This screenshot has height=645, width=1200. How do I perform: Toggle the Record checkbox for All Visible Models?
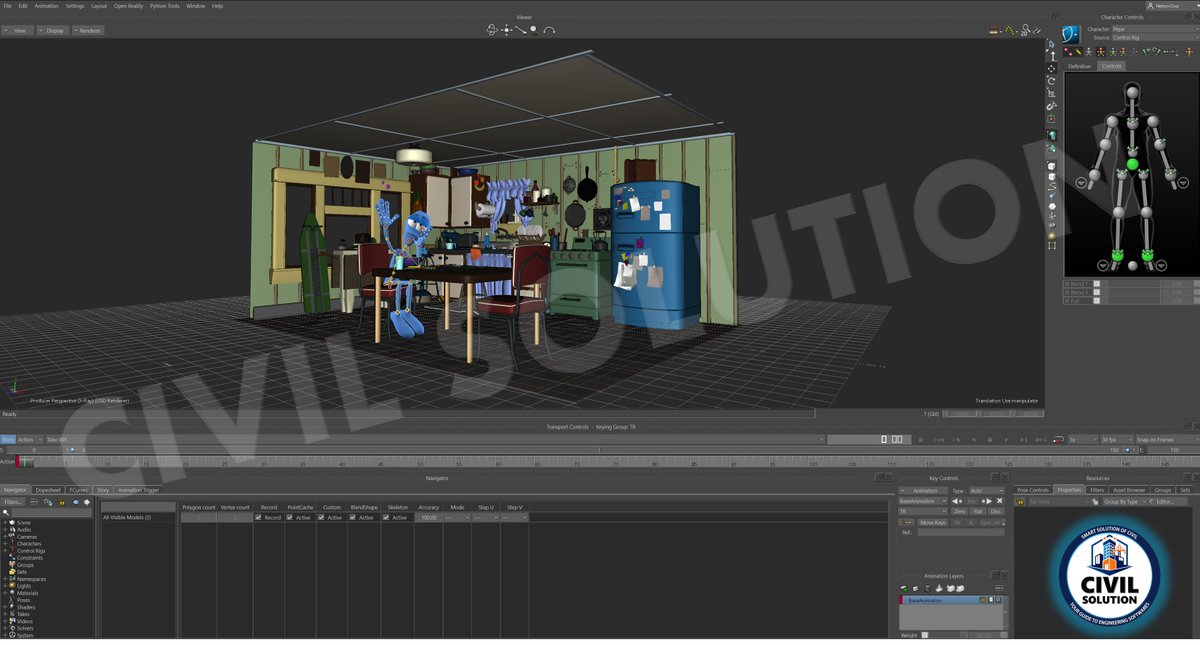click(x=258, y=518)
